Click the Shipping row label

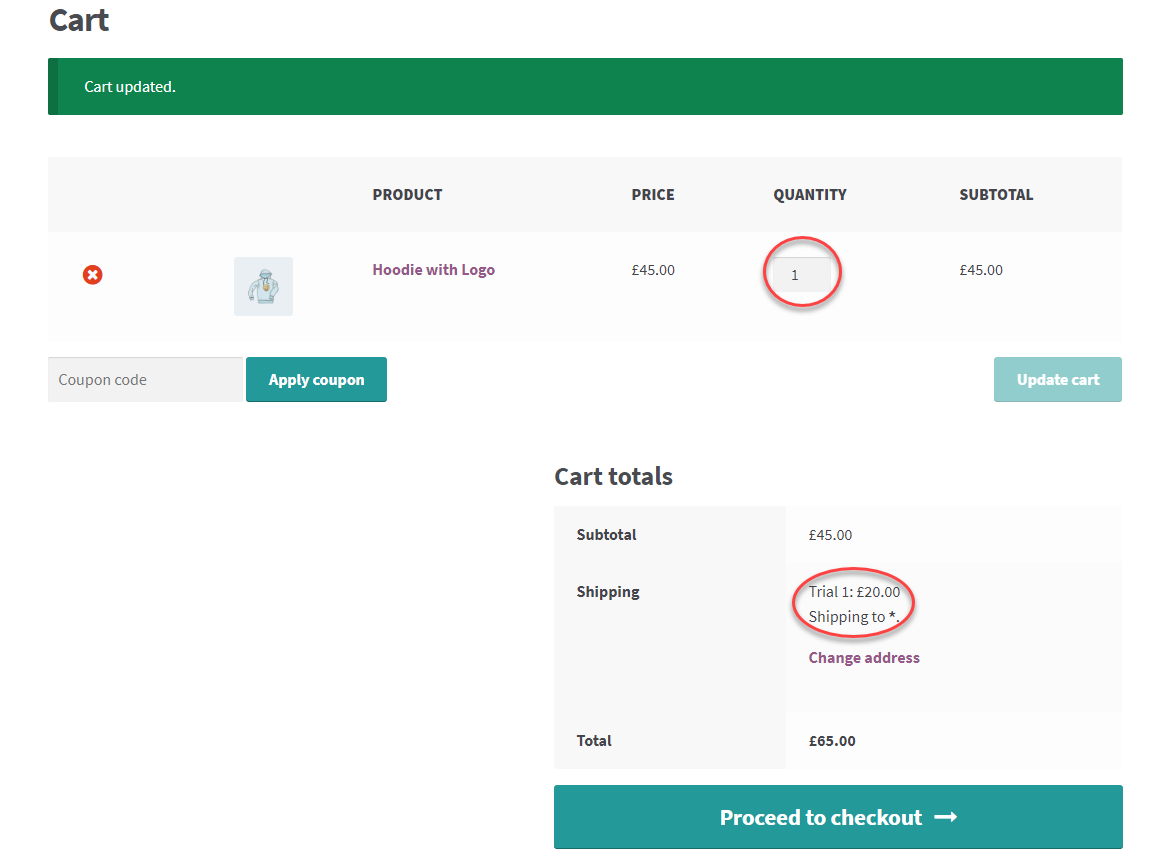(x=608, y=591)
